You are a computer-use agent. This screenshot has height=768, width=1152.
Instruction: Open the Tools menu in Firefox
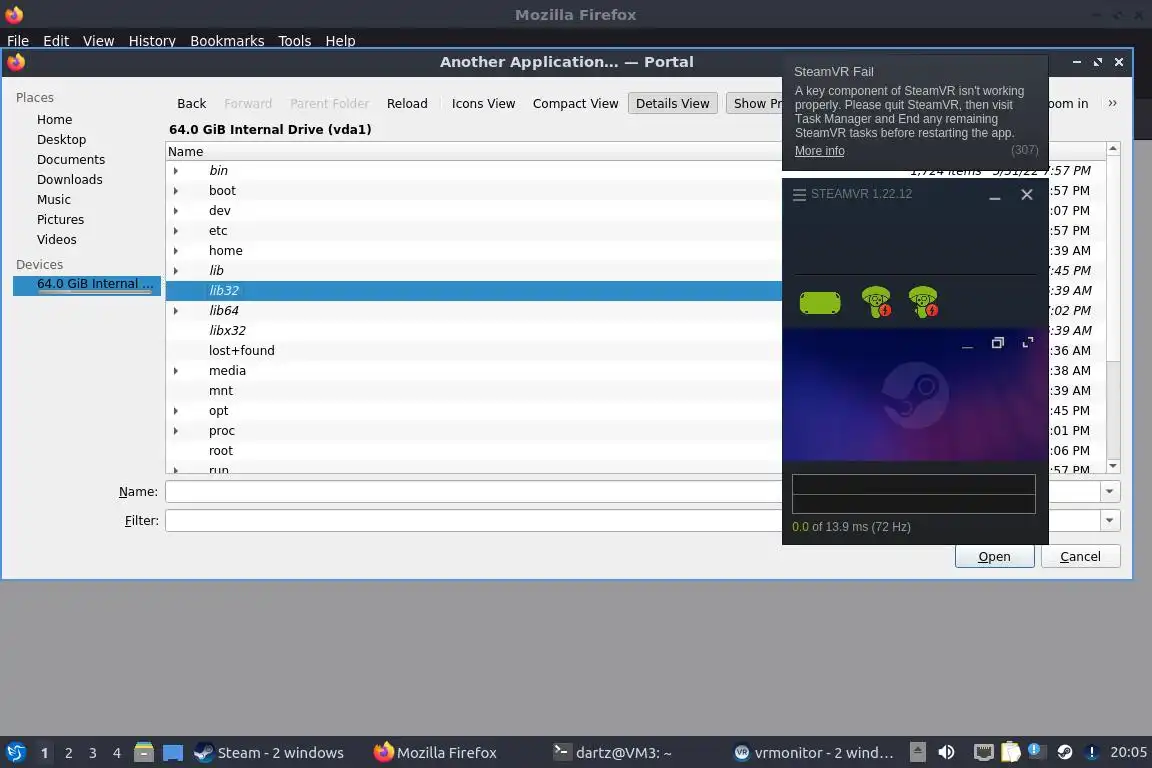point(295,41)
